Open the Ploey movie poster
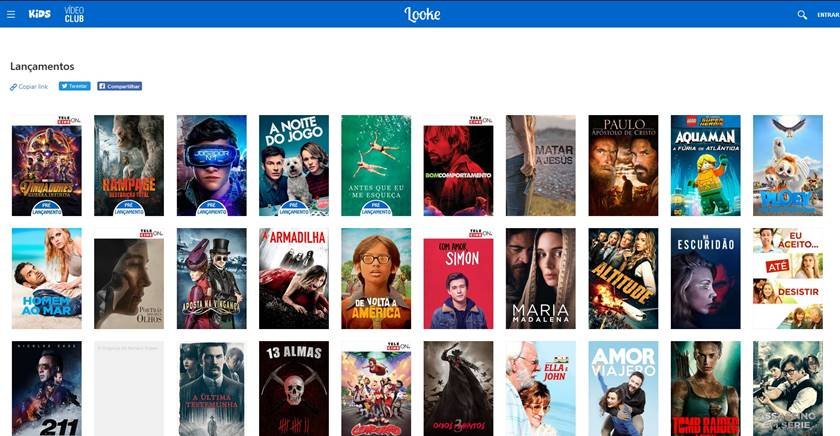840x436 pixels. pos(788,166)
